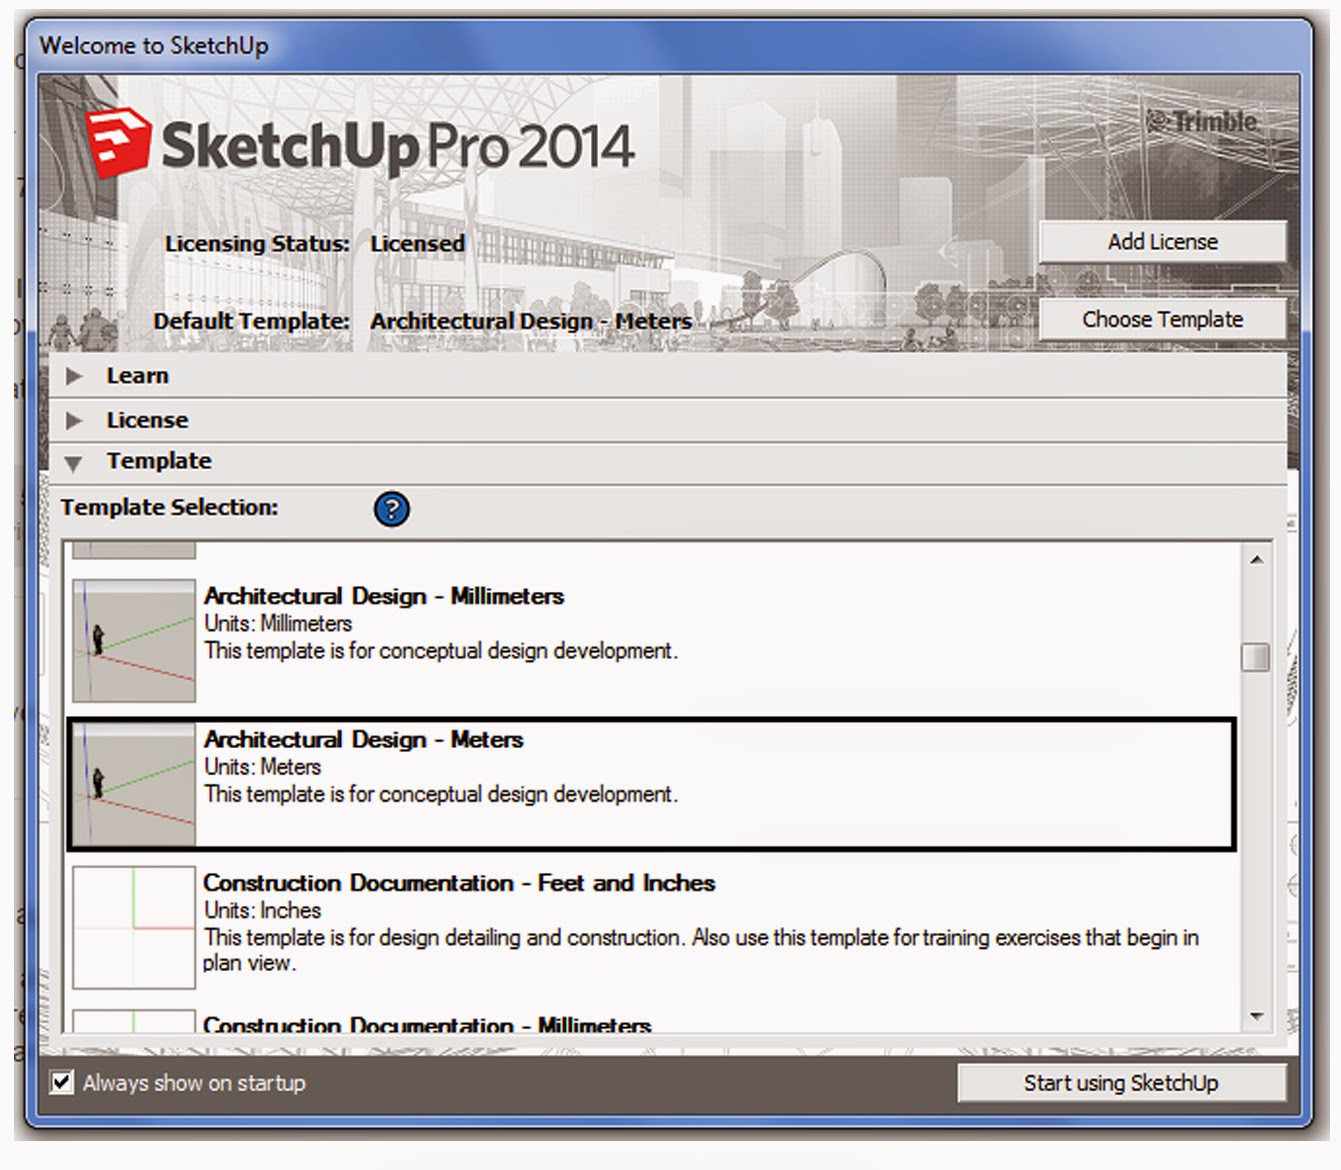Viewport: 1341px width, 1170px height.
Task: Click the Choose Template button
Action: [1162, 319]
